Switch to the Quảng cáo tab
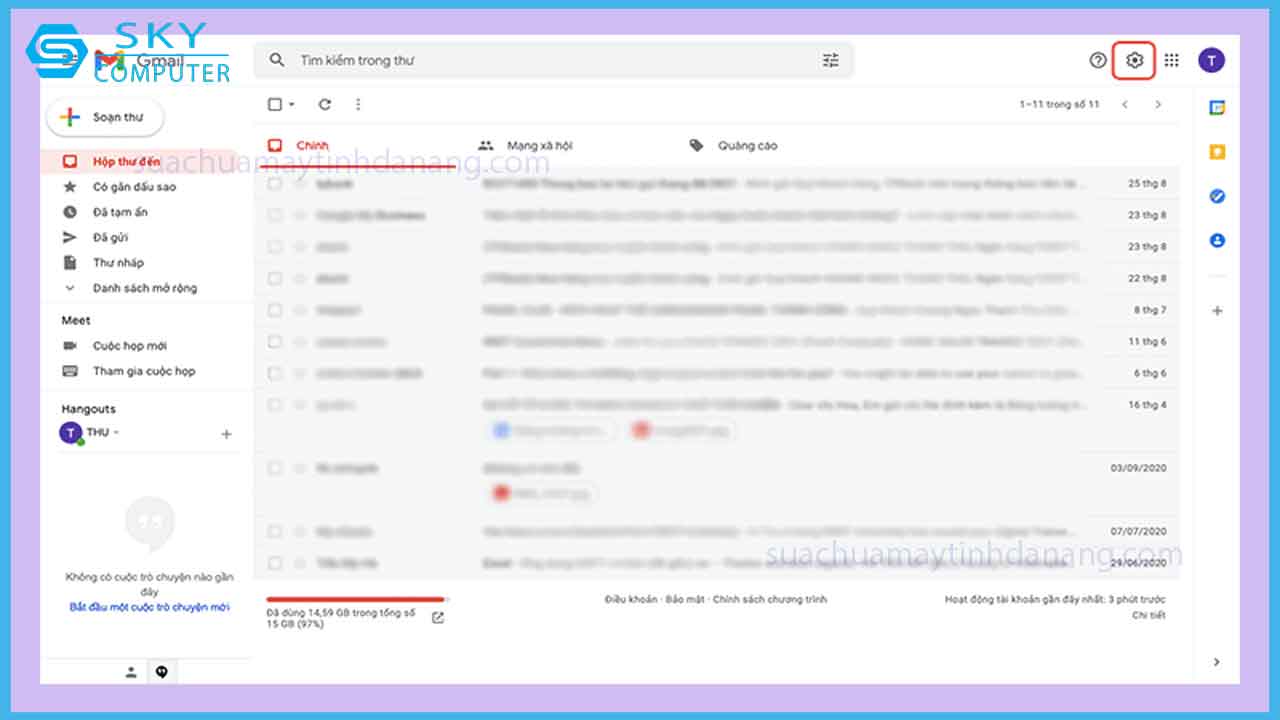The width and height of the screenshot is (1280, 720). 747,146
